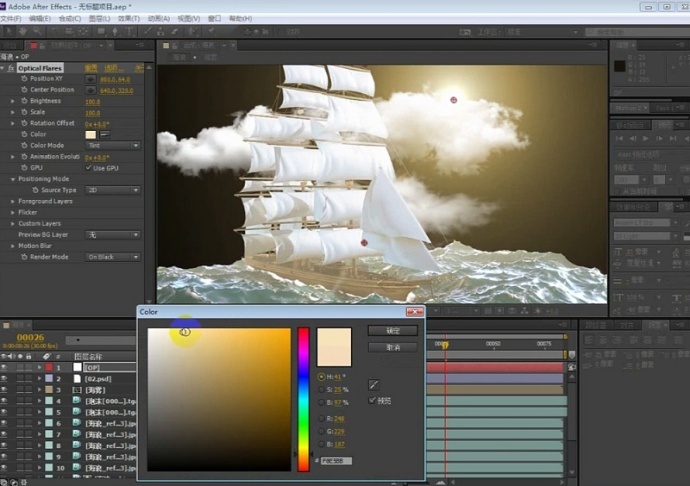Image resolution: width=690 pixels, height=486 pixels.
Task: Select the S saturation radio button
Action: (x=321, y=389)
